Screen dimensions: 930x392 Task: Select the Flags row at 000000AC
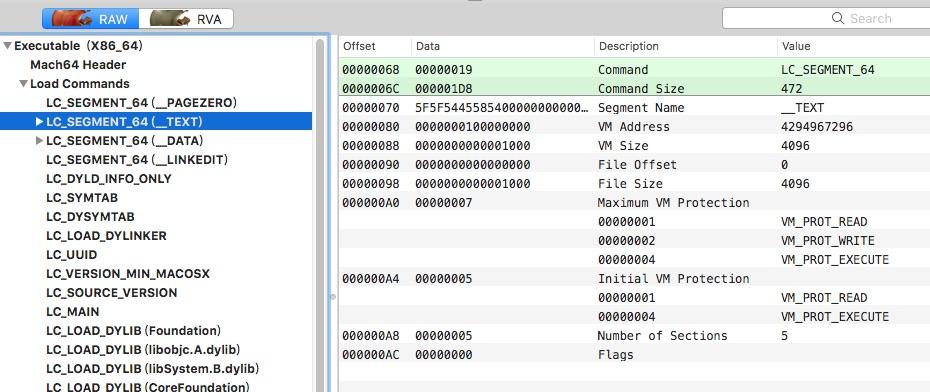tap(634, 354)
